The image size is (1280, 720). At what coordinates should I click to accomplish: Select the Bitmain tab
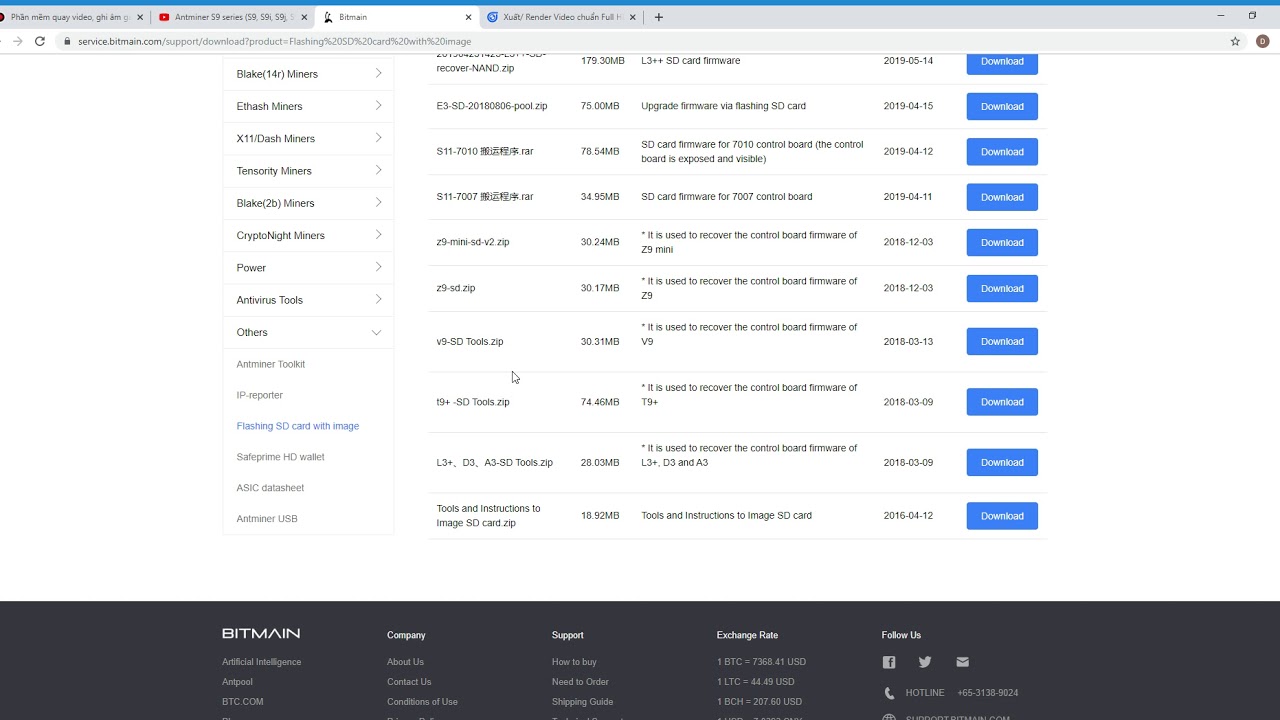point(396,17)
